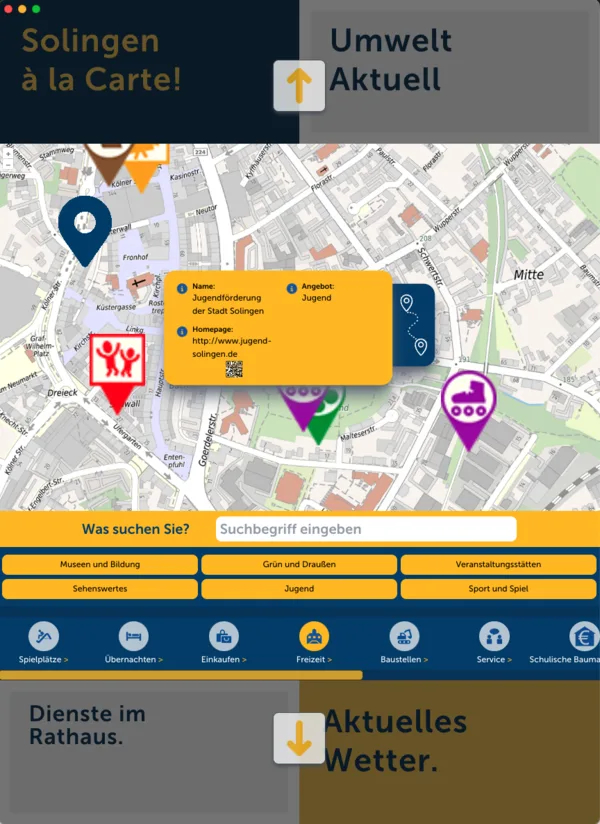Click the QR code in the popup
Viewport: 600px width, 824px height.
pos(234,369)
